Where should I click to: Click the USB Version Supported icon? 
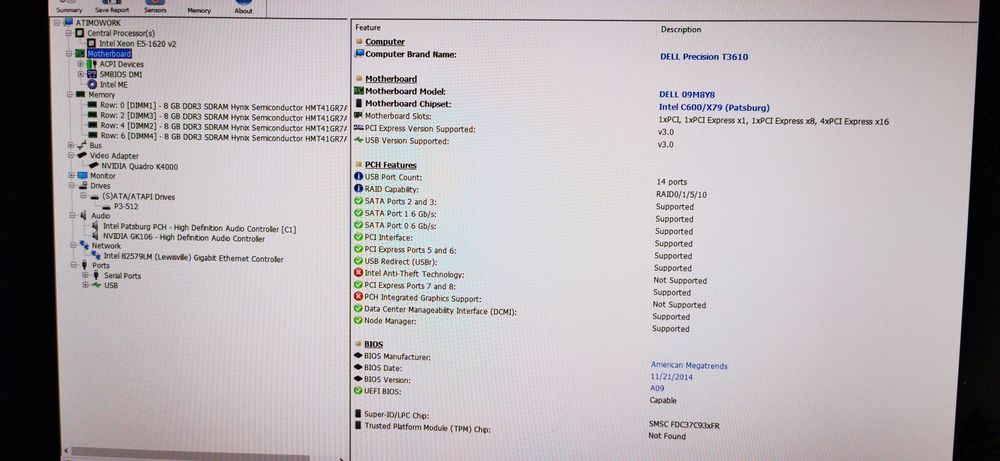click(x=358, y=140)
